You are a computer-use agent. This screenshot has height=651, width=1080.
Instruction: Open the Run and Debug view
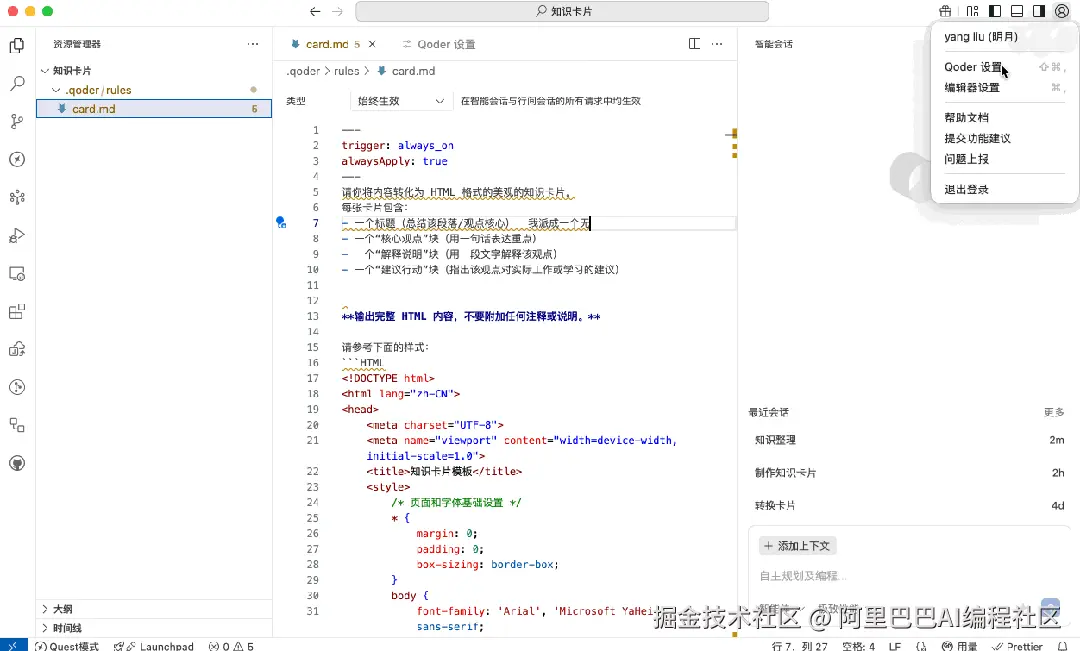(17, 236)
